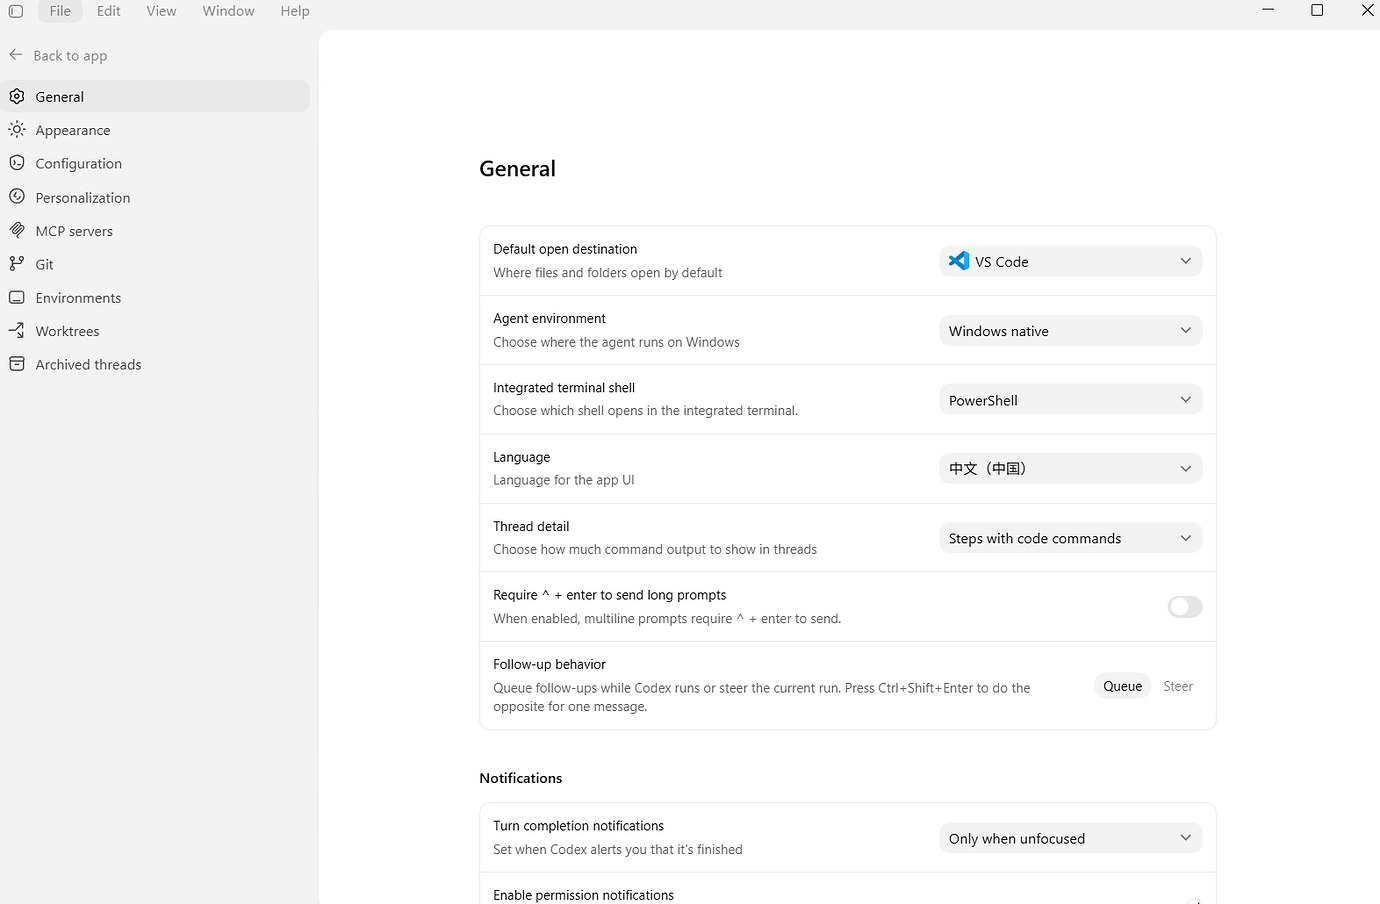
Task: Click the Notifications section heading
Action: click(x=520, y=778)
